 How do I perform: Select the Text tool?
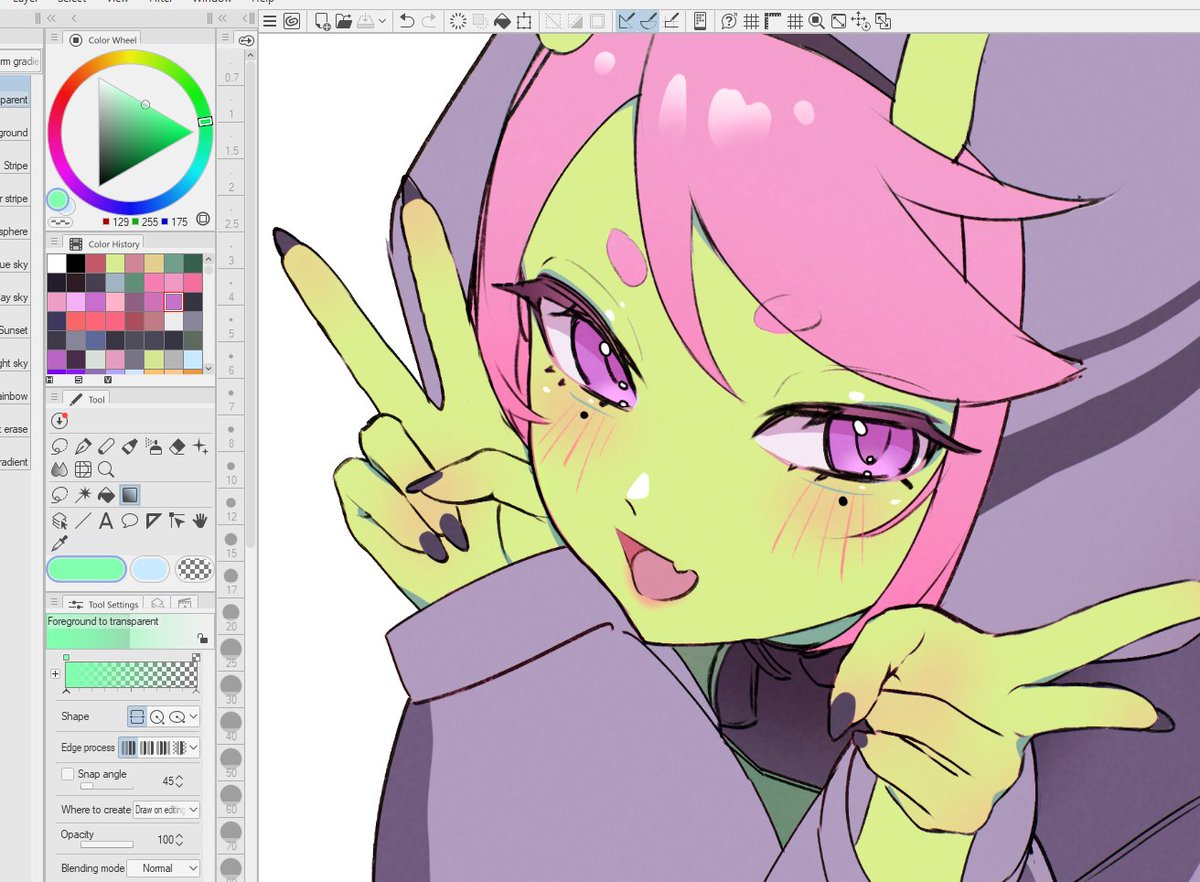pyautogui.click(x=106, y=520)
